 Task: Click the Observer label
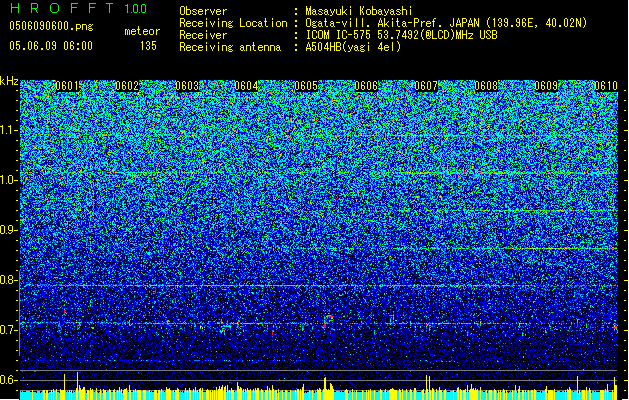click(203, 11)
